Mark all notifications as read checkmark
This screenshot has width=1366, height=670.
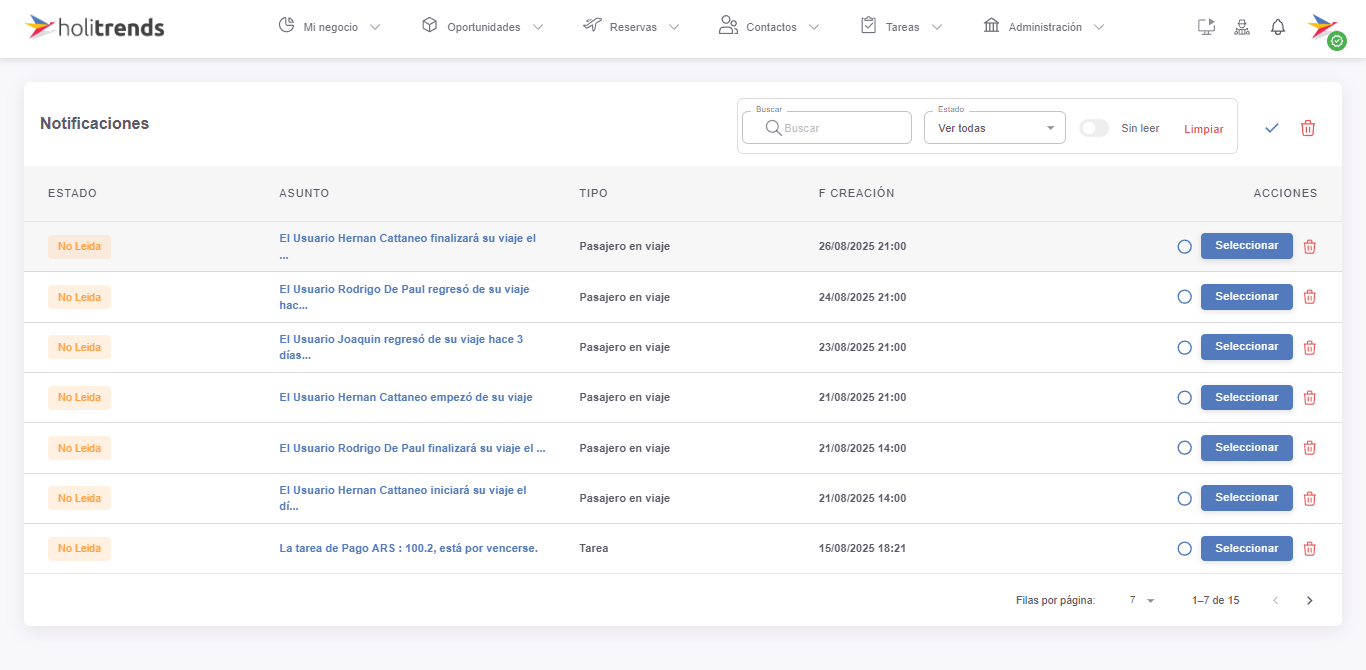pos(1272,128)
